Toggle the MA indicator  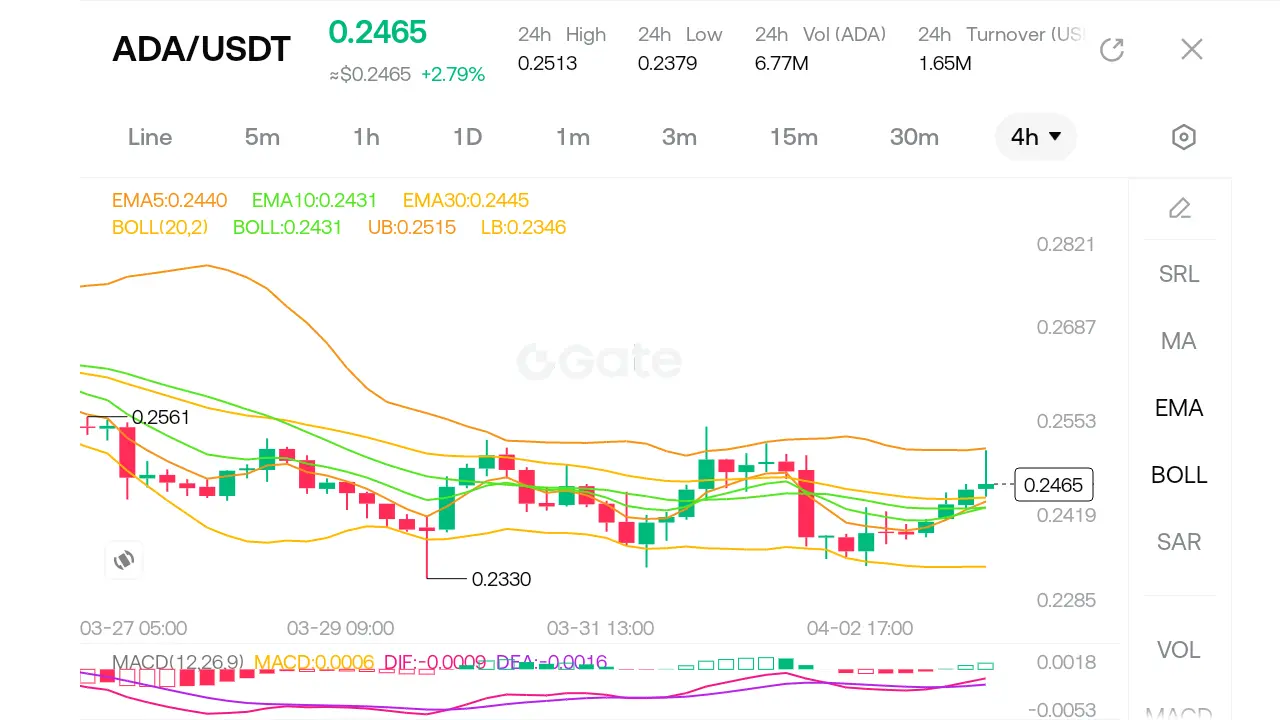pyautogui.click(x=1179, y=341)
